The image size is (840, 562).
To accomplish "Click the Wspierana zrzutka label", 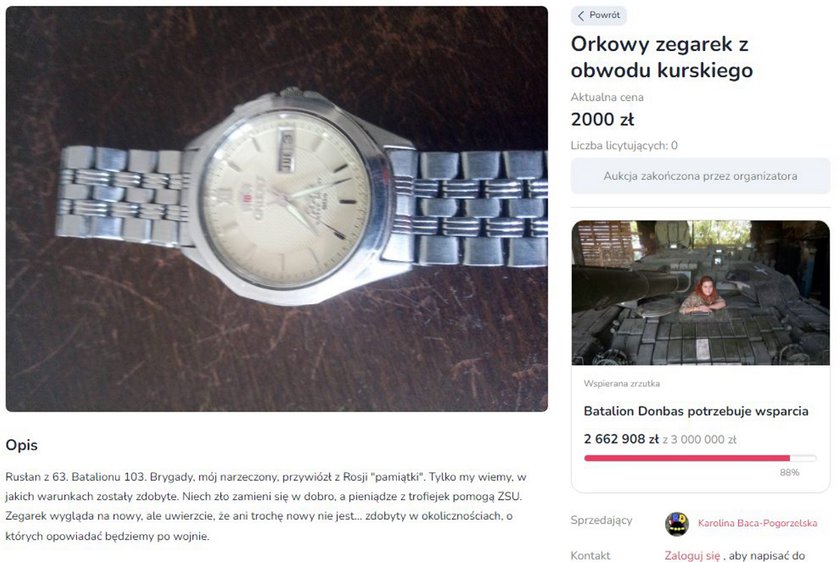I will coord(621,384).
